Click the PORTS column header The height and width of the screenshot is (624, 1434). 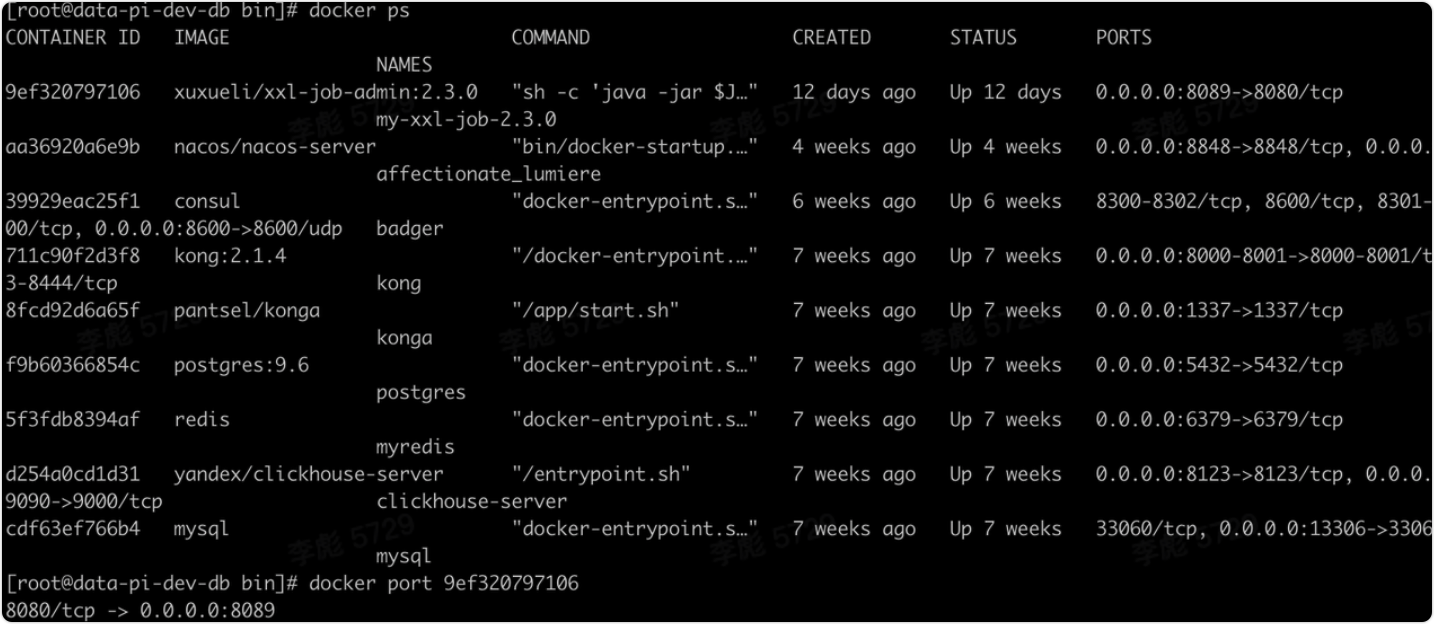tap(1123, 38)
